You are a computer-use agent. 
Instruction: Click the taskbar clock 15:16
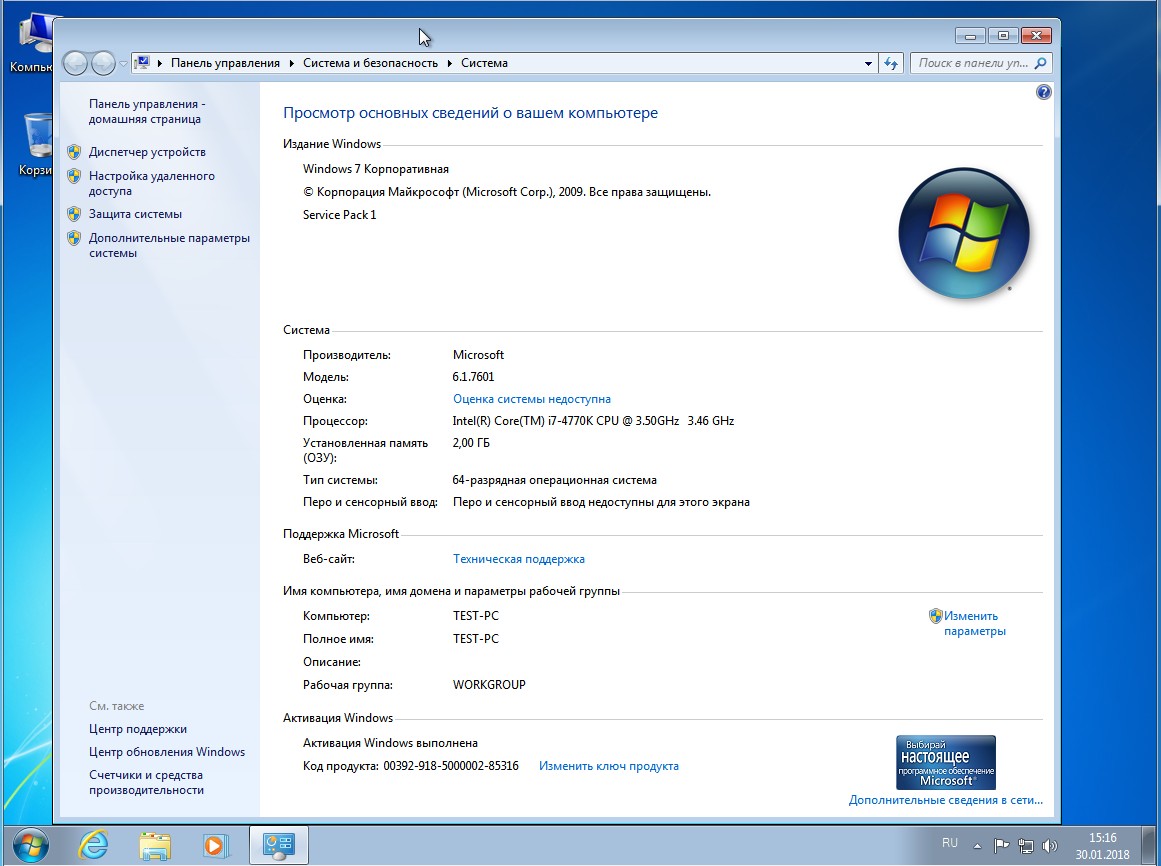click(1103, 846)
